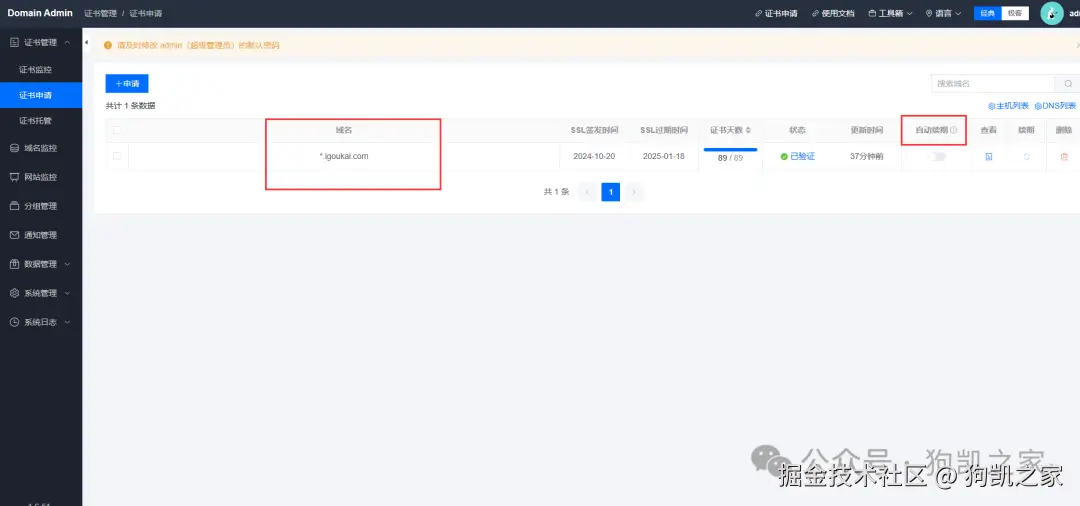
Task: Open 网站监控 menu item
Action: pos(41,177)
